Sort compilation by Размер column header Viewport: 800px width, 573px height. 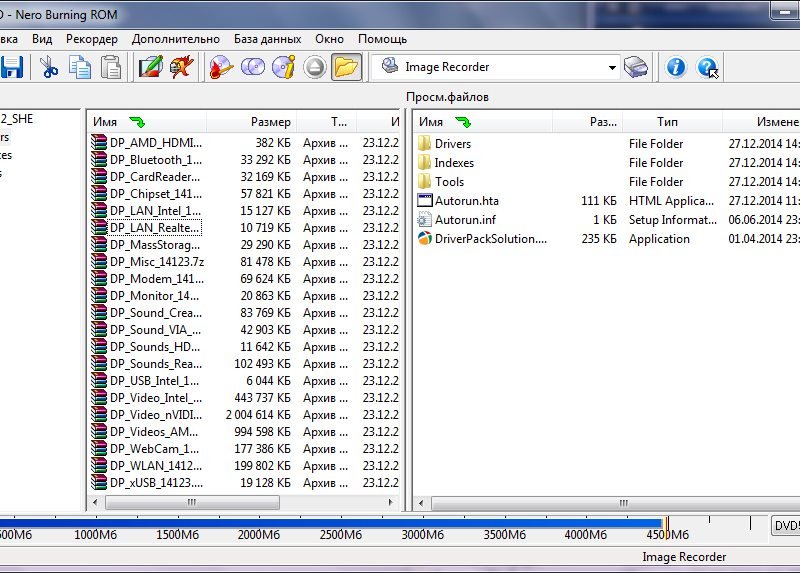coord(252,122)
